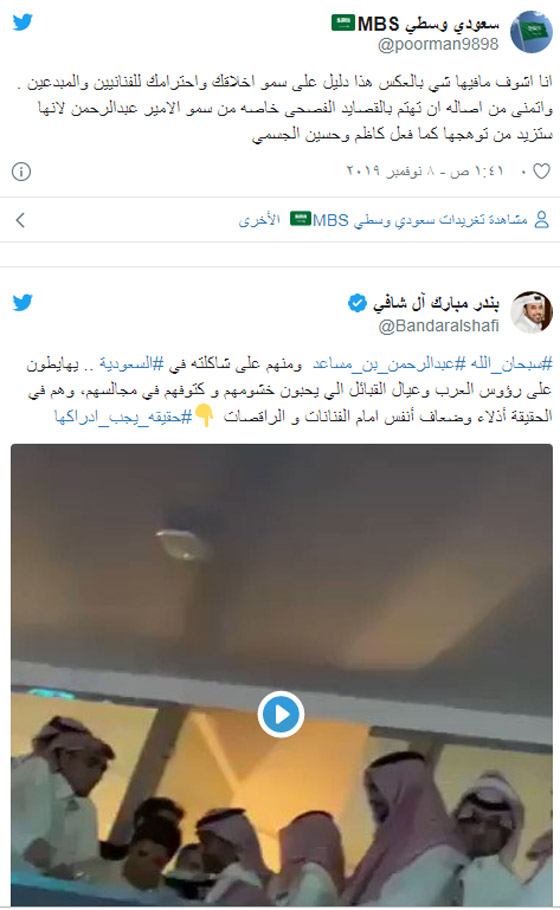Open the @Bandaralshafi handle link
Screen dimensions: 560x910
coord(438,326)
